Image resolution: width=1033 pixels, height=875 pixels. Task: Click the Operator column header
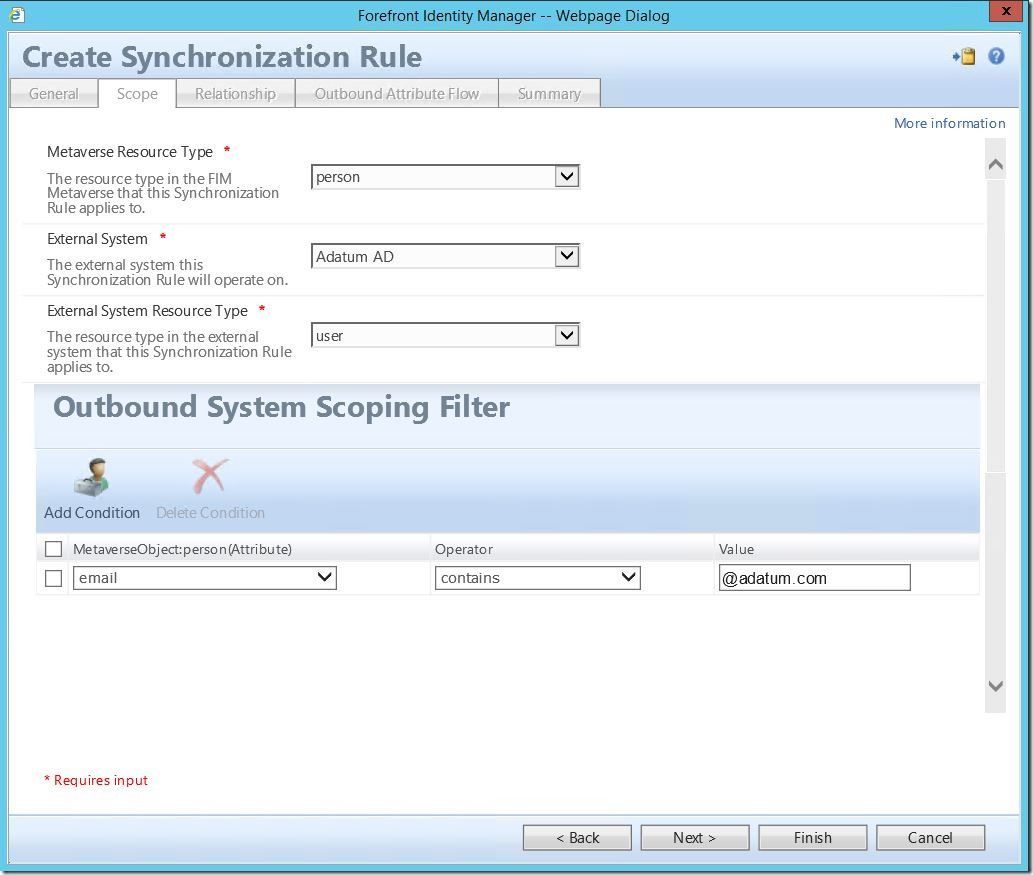[464, 549]
